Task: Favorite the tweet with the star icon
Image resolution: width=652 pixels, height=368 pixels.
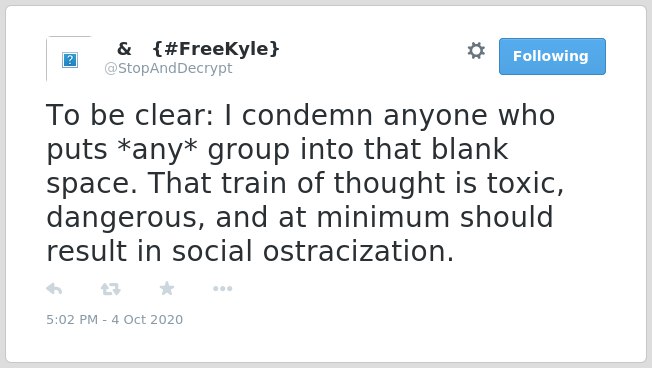Action: (167, 288)
